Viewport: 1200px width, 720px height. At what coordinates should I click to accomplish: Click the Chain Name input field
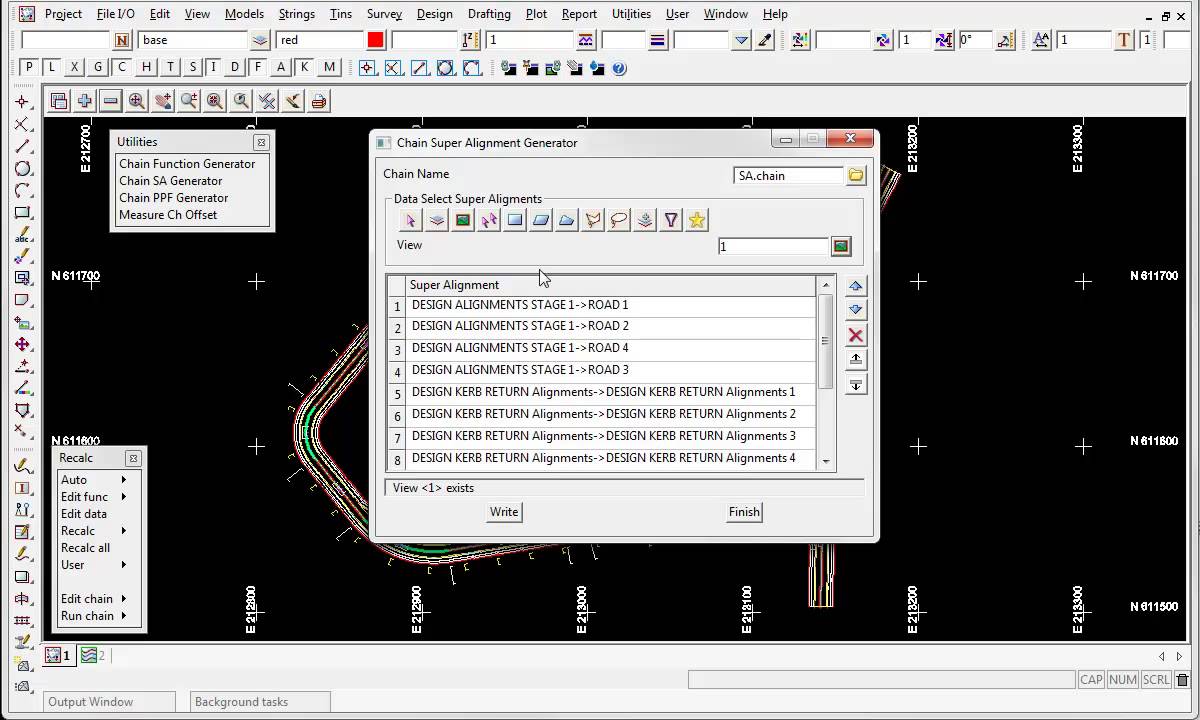tap(789, 175)
